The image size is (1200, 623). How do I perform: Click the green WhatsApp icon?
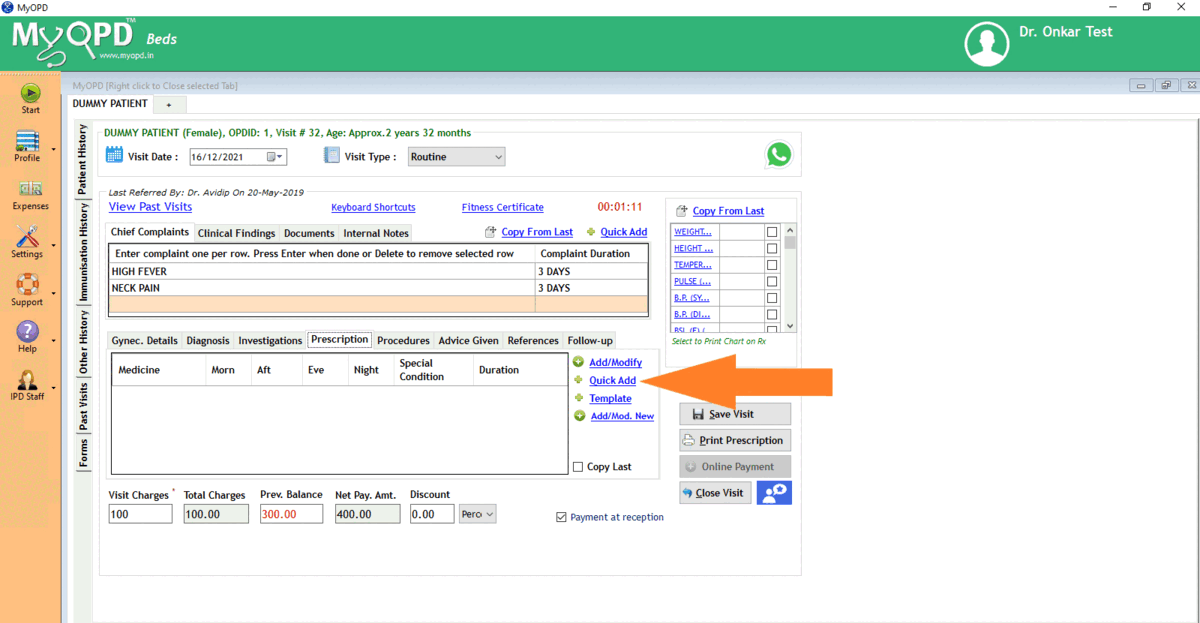(x=778, y=154)
